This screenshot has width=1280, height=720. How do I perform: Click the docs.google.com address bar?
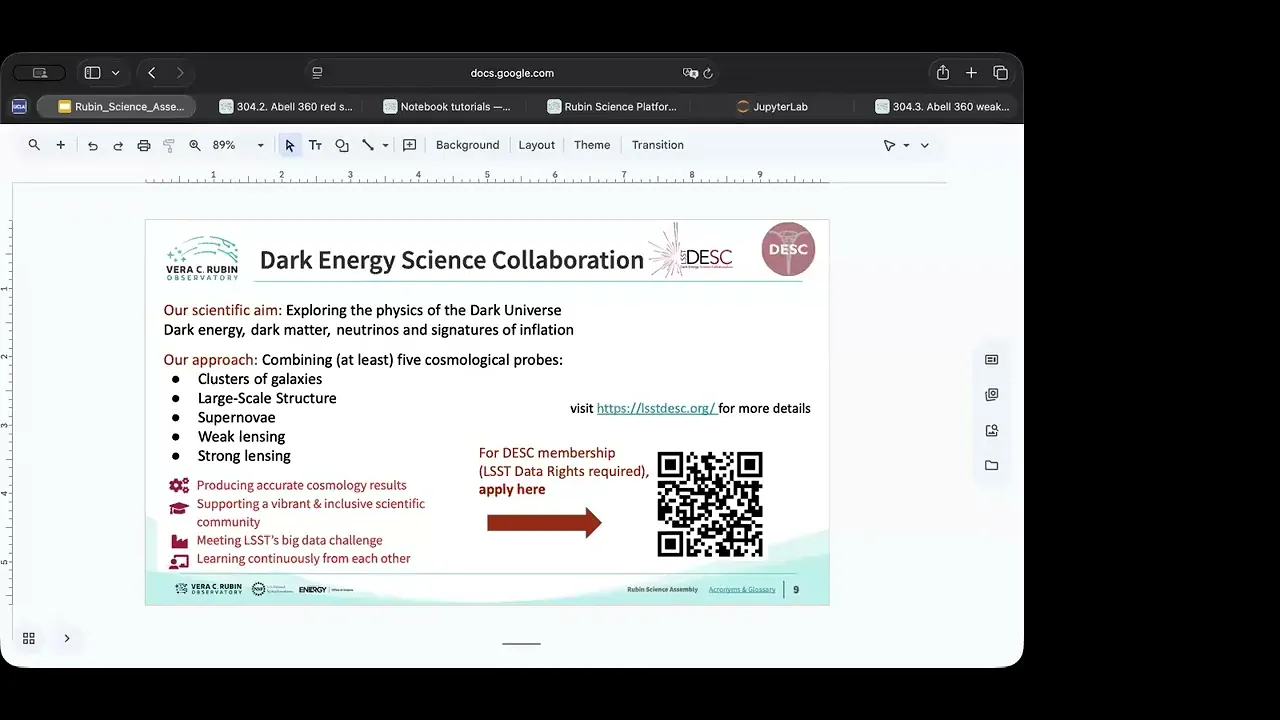512,73
